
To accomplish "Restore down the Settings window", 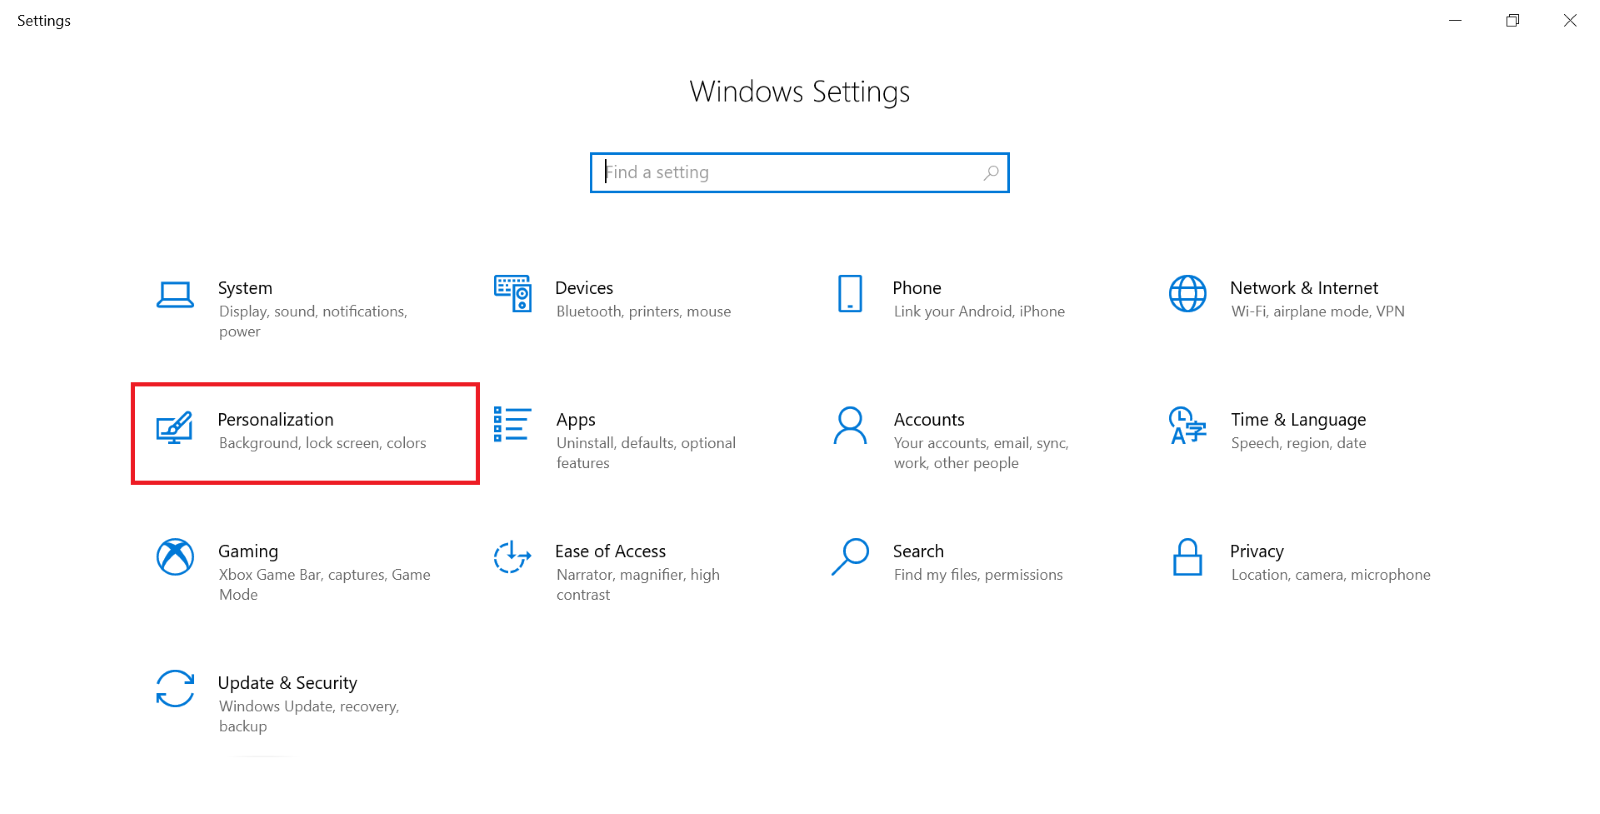I will point(1513,21).
